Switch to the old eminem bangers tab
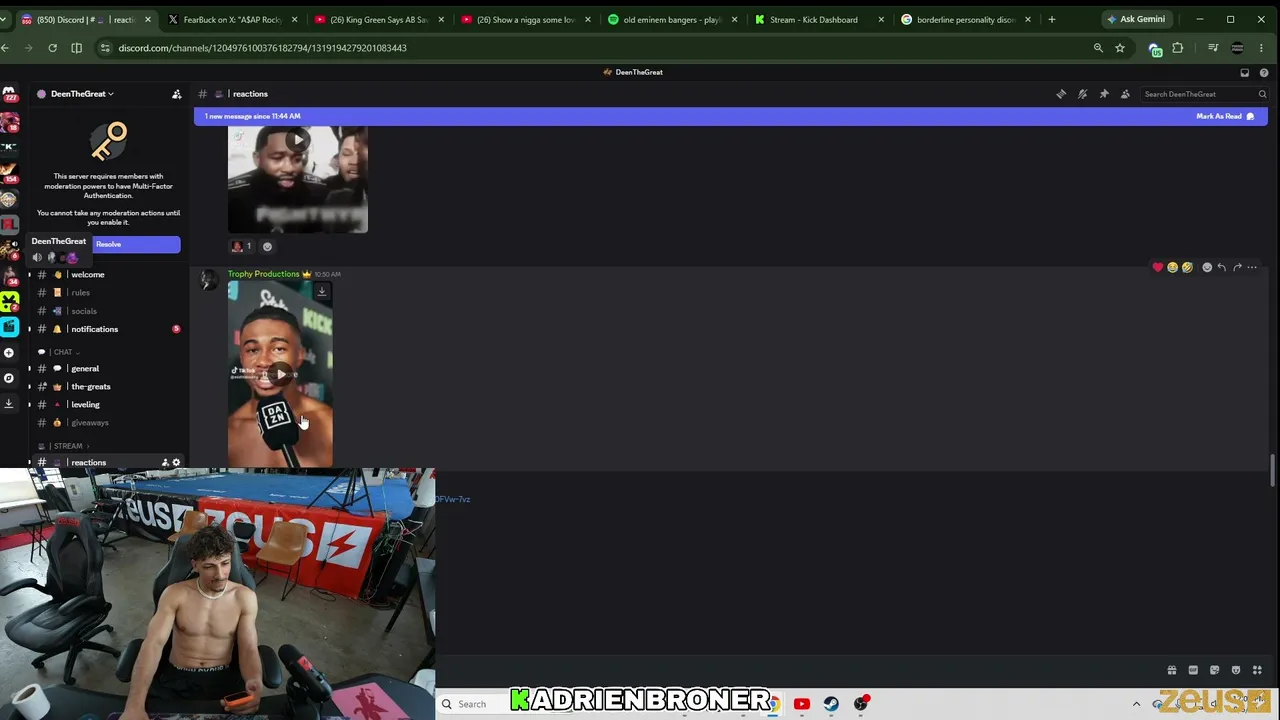The height and width of the screenshot is (720, 1280). [x=672, y=20]
